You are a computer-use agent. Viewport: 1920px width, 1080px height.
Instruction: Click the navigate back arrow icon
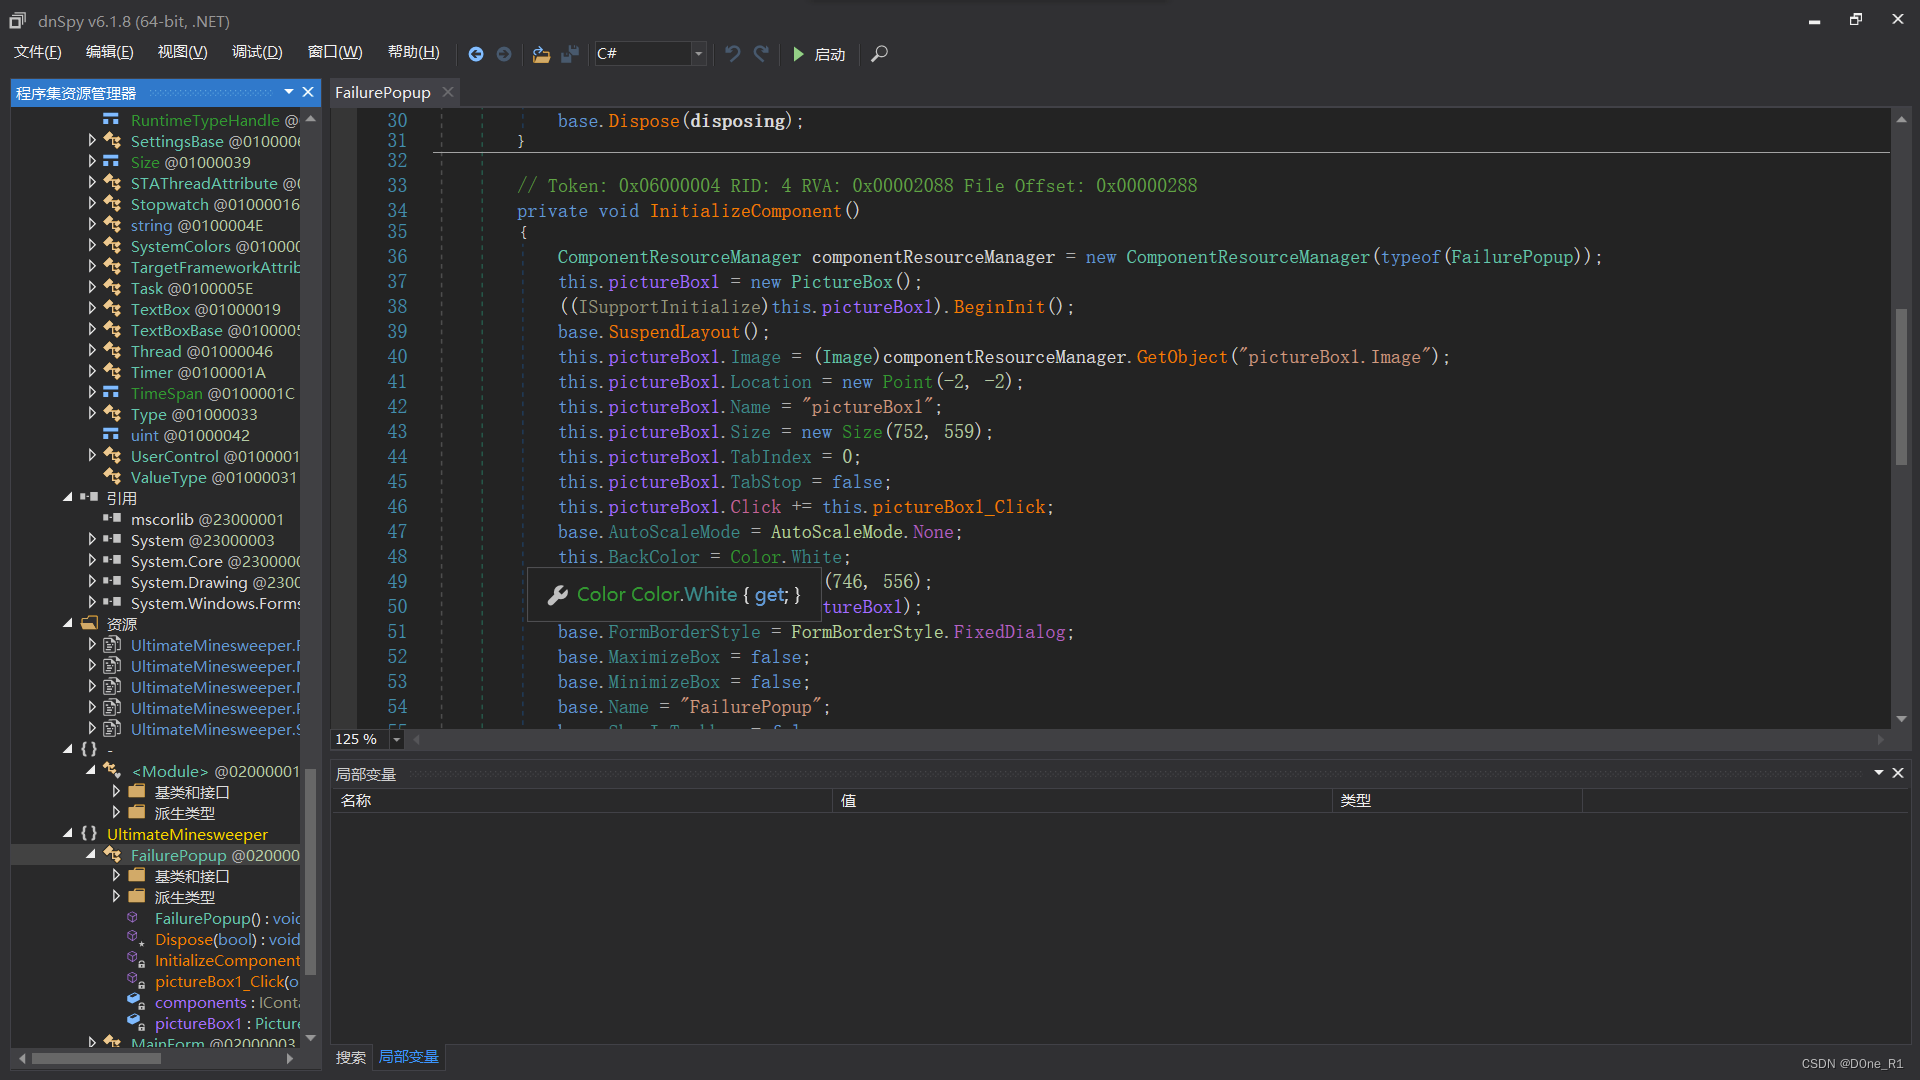point(476,54)
